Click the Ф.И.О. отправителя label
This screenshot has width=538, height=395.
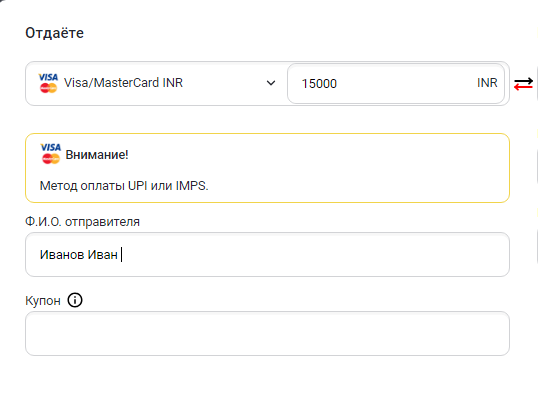click(82, 222)
